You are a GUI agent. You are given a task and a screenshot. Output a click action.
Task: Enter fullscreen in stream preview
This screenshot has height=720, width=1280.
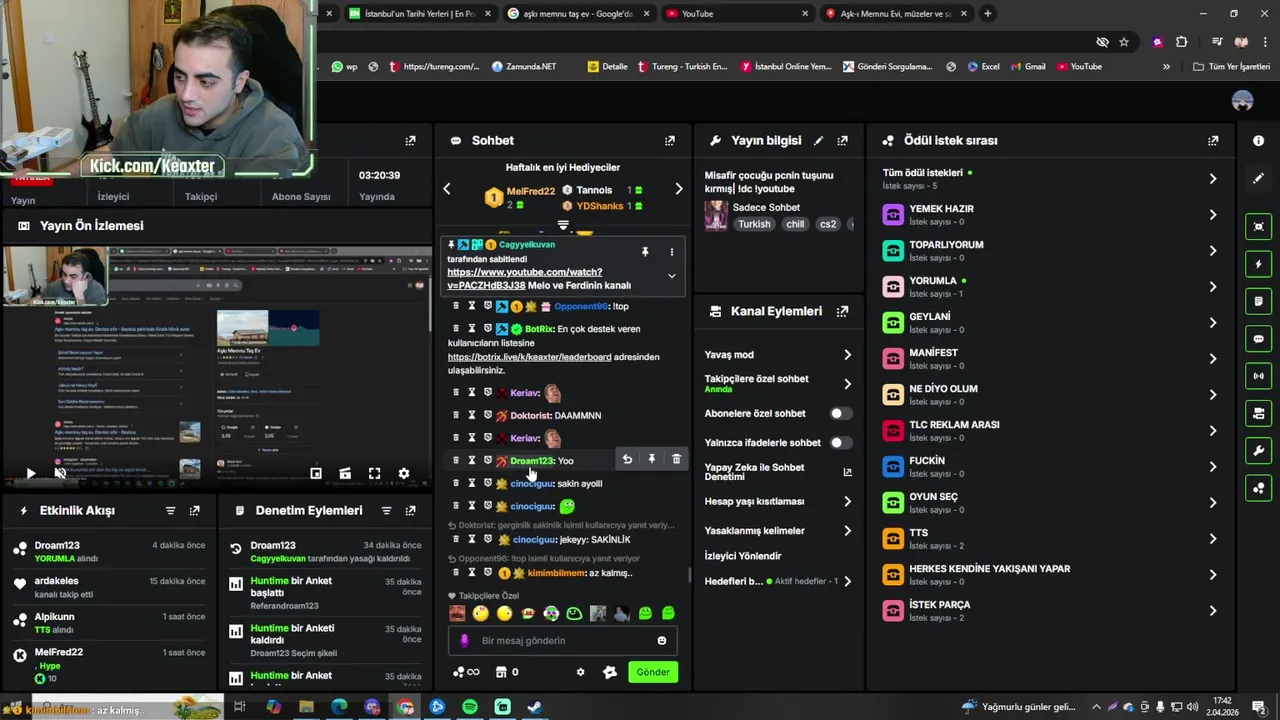tap(374, 473)
